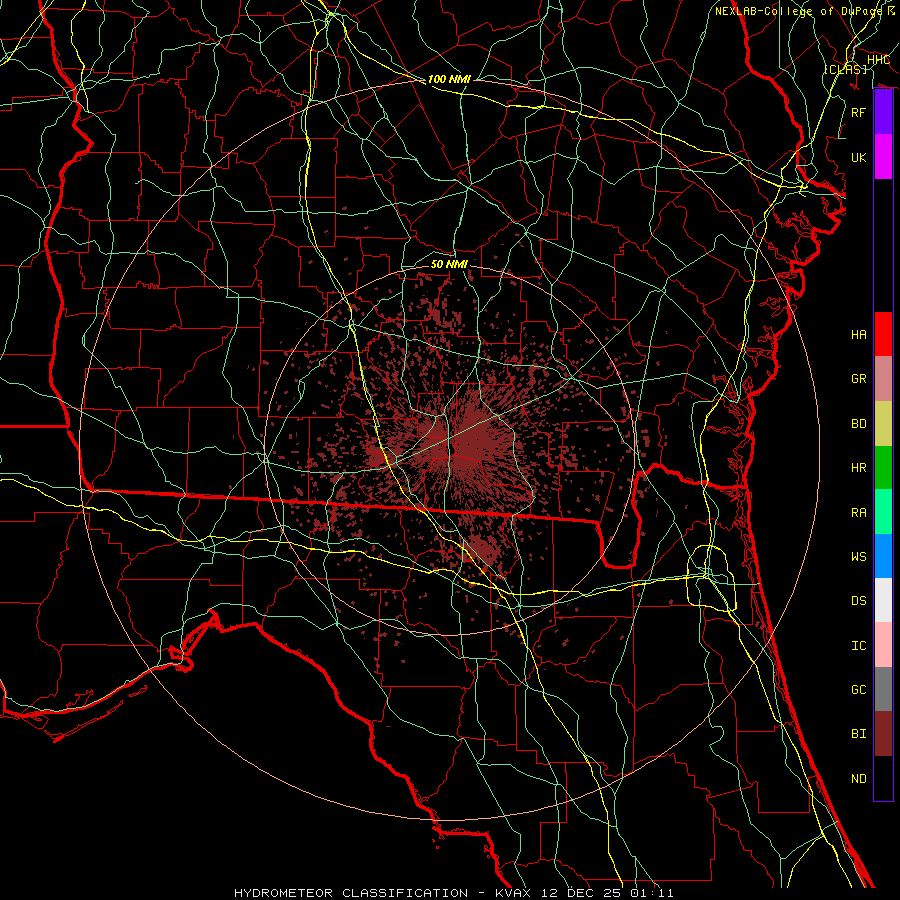Pick the HR green legend swatch

coord(883,468)
